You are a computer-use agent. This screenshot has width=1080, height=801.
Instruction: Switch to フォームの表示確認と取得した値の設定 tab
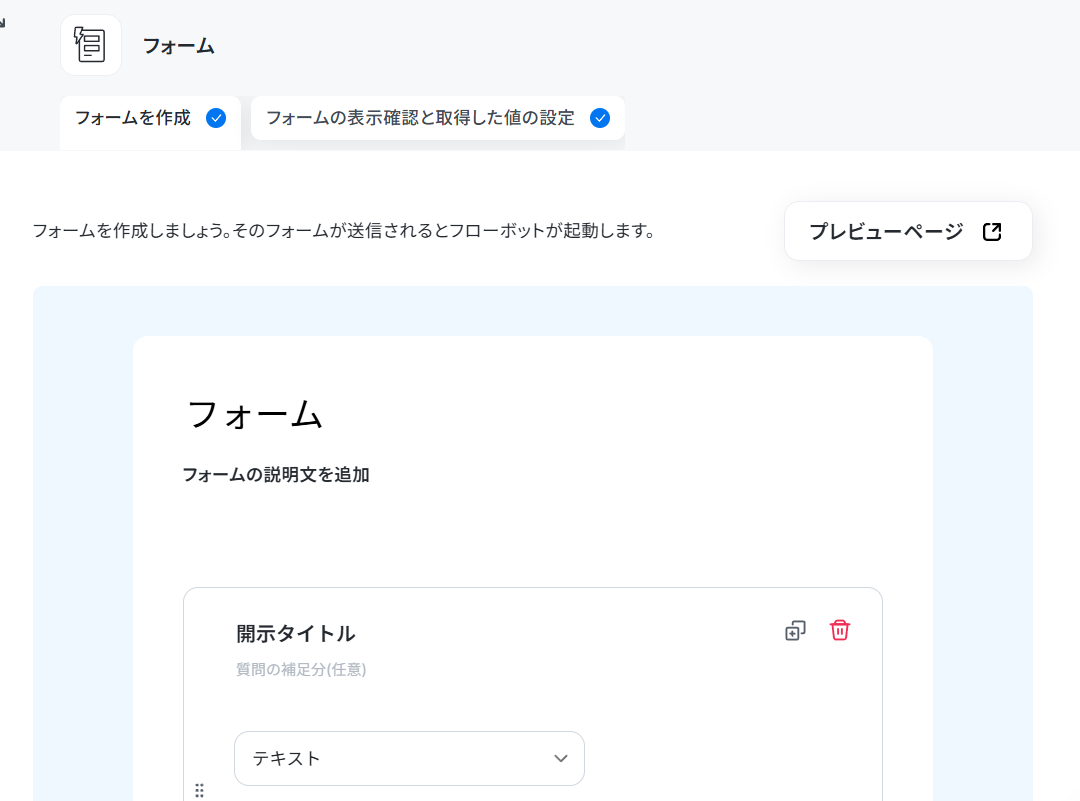(438, 118)
